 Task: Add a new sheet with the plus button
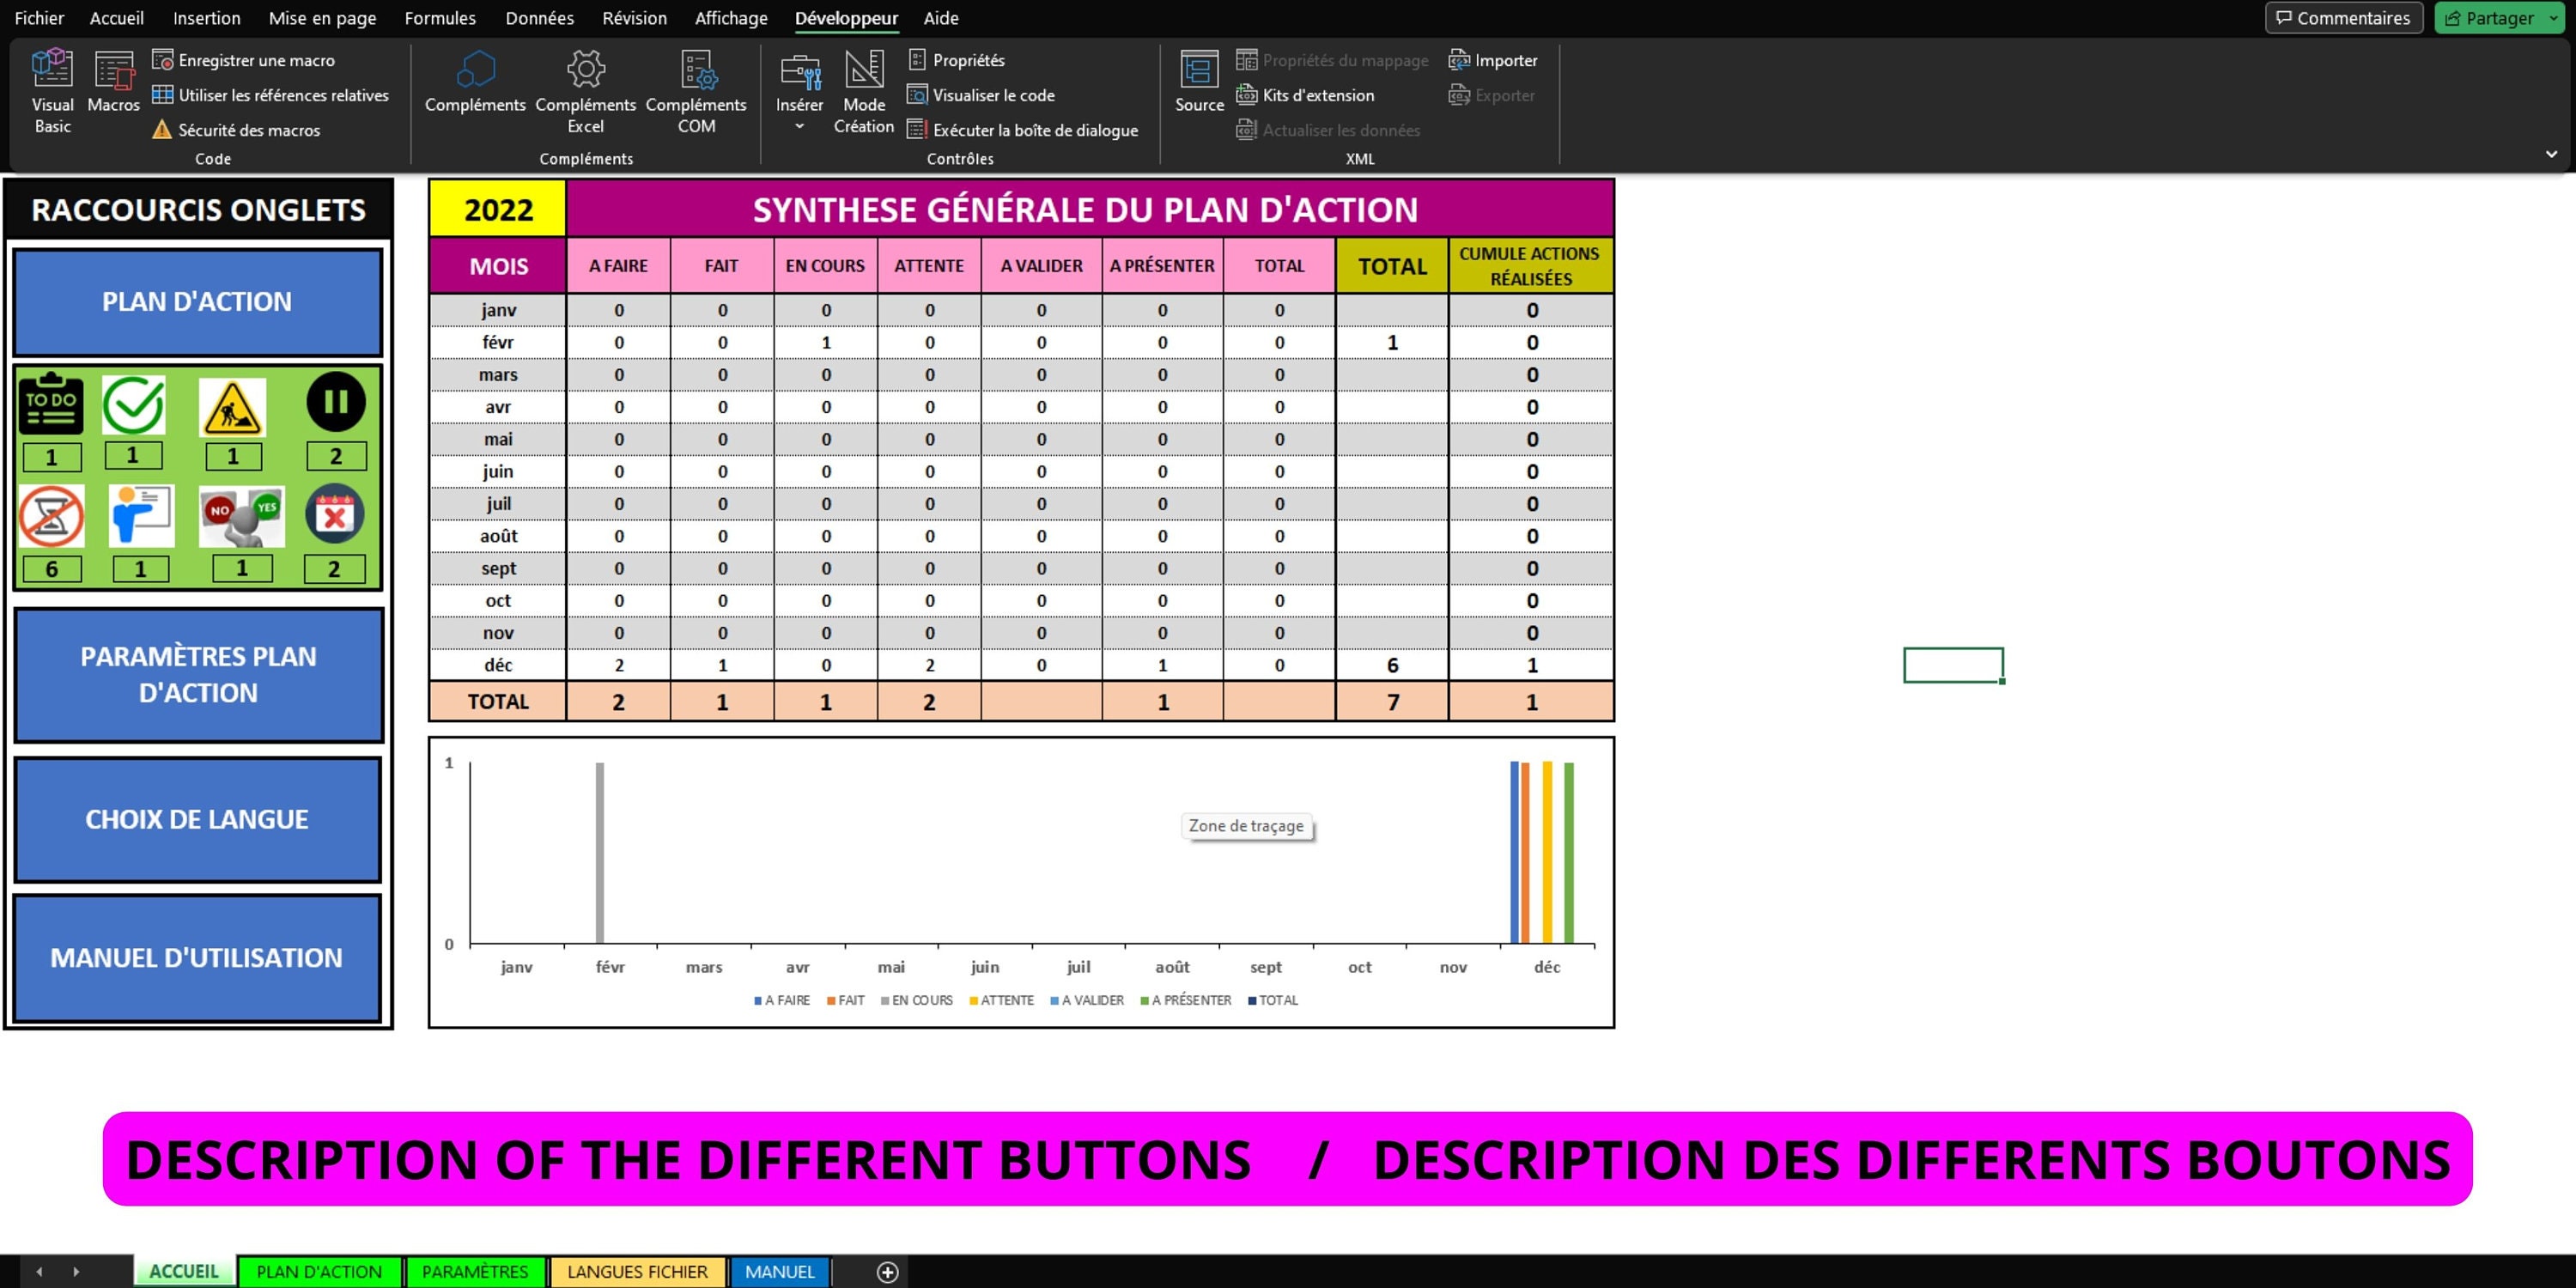pos(886,1271)
